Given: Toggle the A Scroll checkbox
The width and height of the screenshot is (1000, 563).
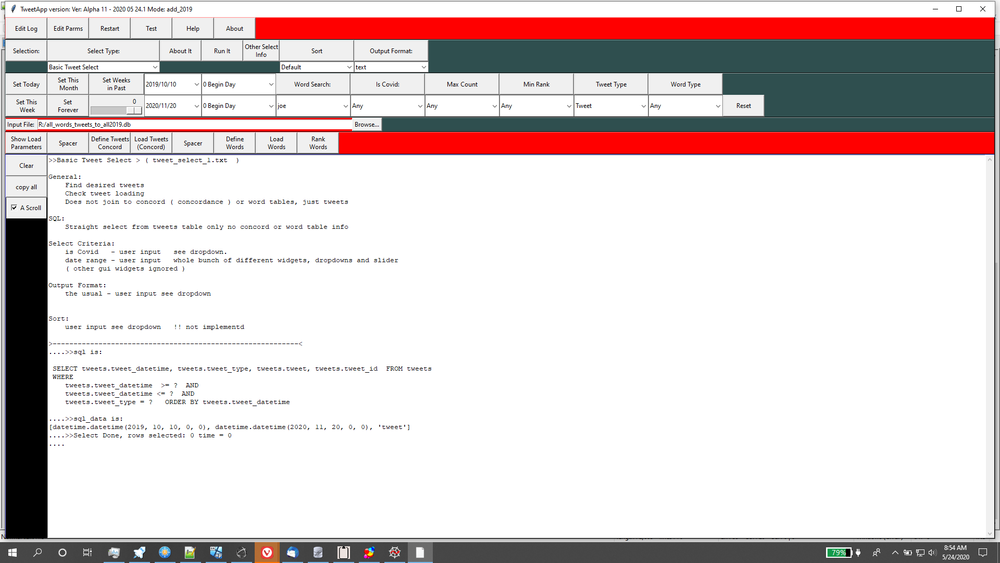Looking at the screenshot, I should 14,208.
